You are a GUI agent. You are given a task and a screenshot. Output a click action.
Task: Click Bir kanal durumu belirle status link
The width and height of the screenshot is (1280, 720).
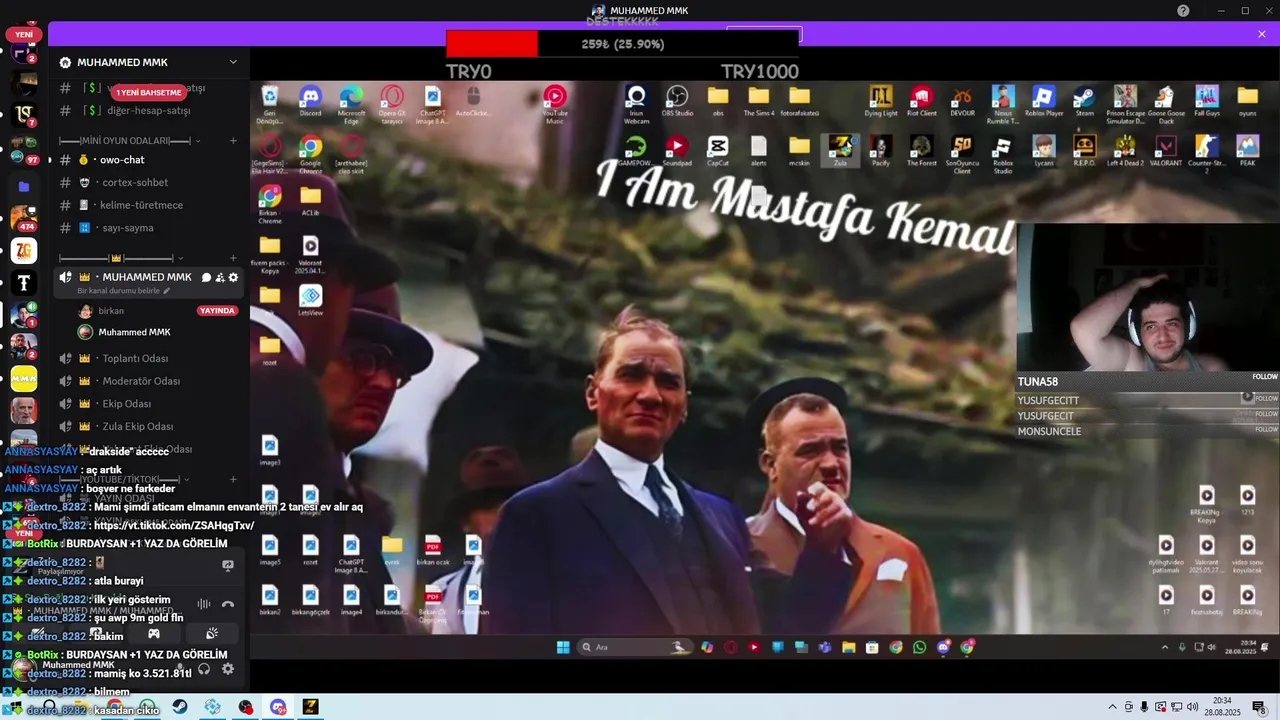pyautogui.click(x=119, y=291)
